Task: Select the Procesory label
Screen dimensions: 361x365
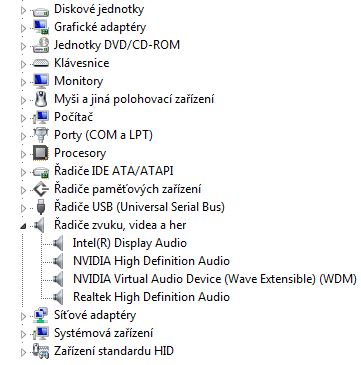Action: (x=80, y=153)
